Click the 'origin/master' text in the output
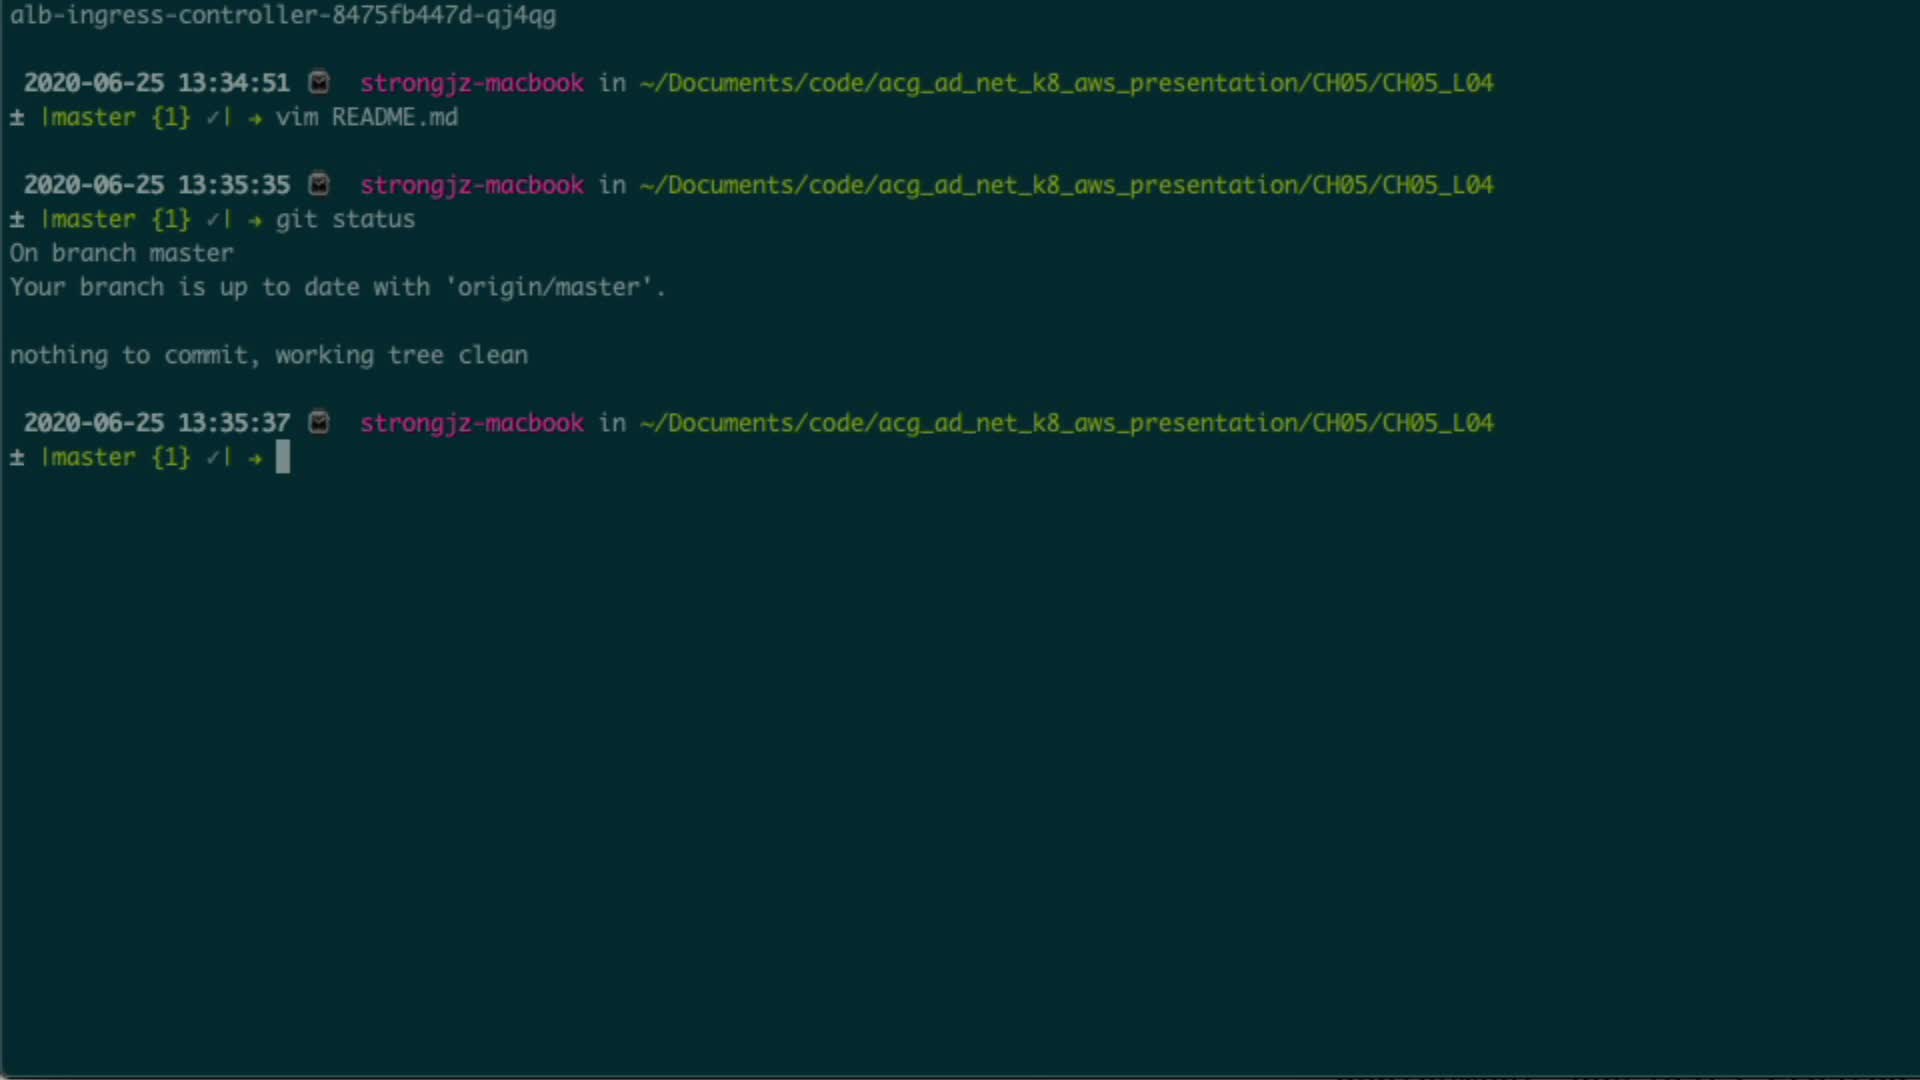 547,287
